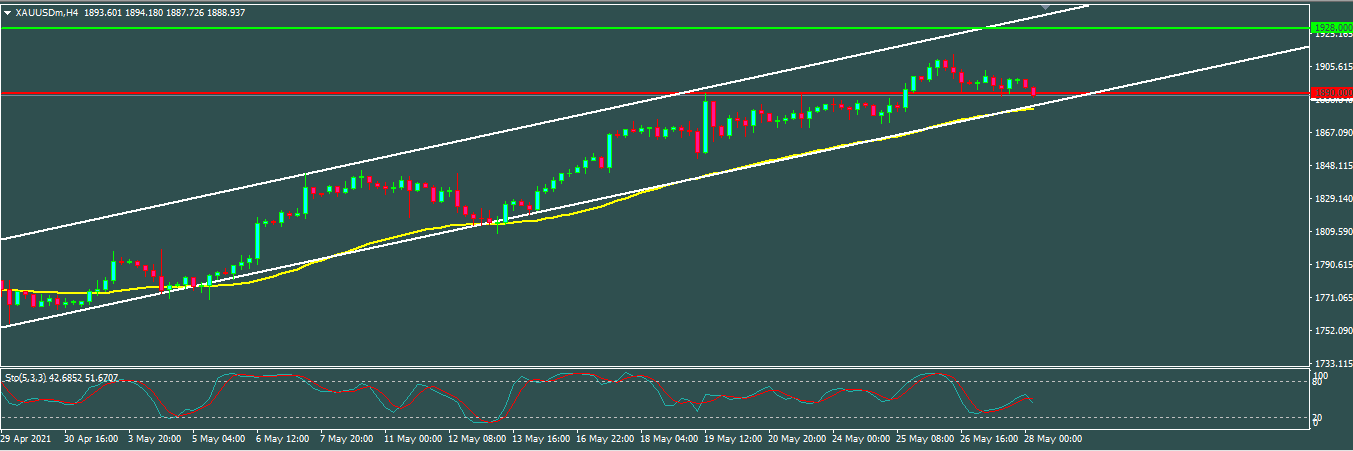Click the 1752.000 value on price scale
This screenshot has width=1353, height=451.
1332,330
